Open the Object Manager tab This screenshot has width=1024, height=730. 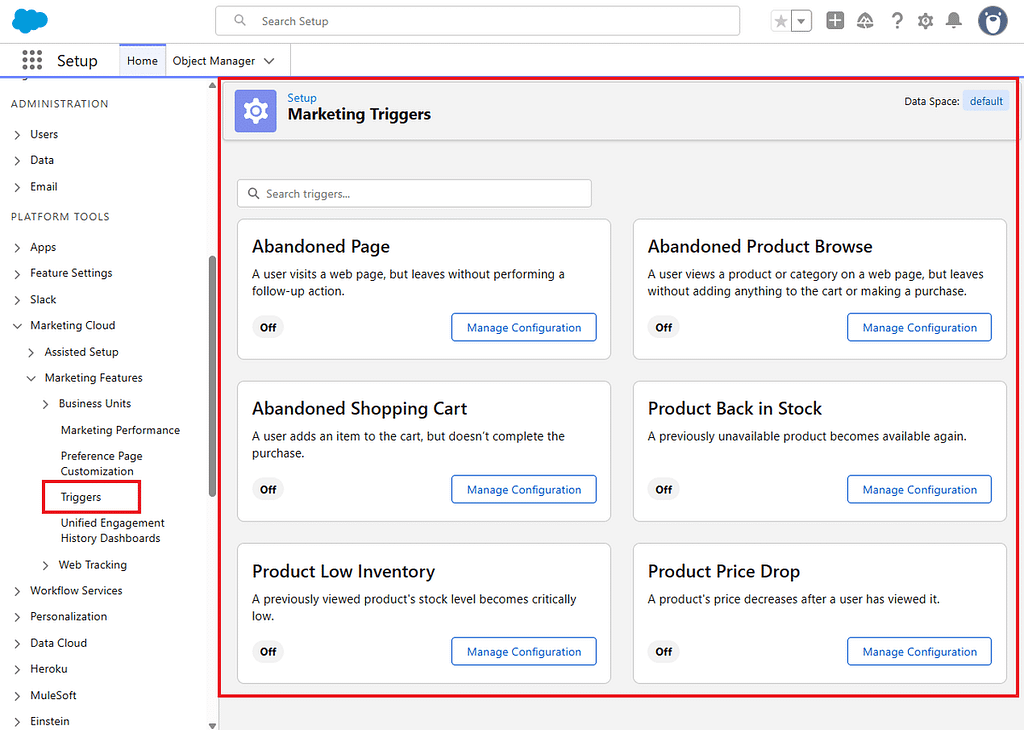[214, 61]
